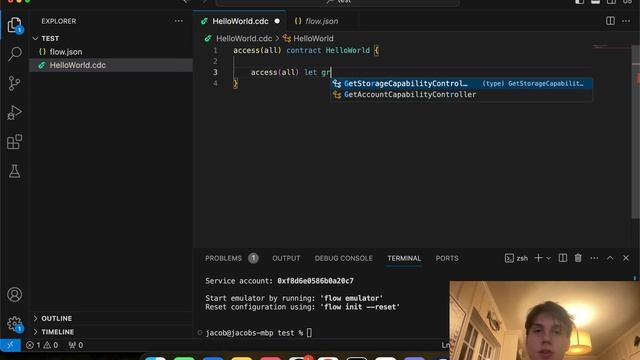Open the Explorer view in the activity bar
Viewport: 640px width, 360px height.
pos(14,25)
